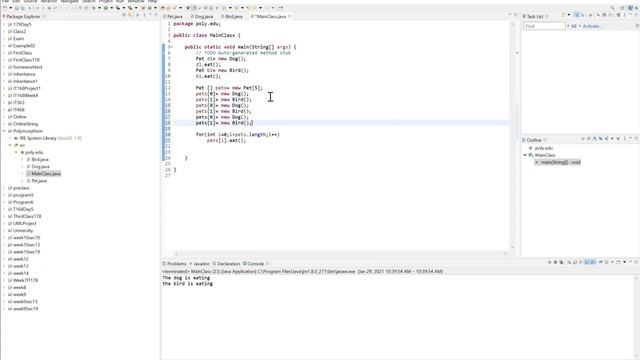Toggle Categorized presentation in Task List
This screenshot has width=640, height=360.
pyautogui.click(x=577, y=15)
